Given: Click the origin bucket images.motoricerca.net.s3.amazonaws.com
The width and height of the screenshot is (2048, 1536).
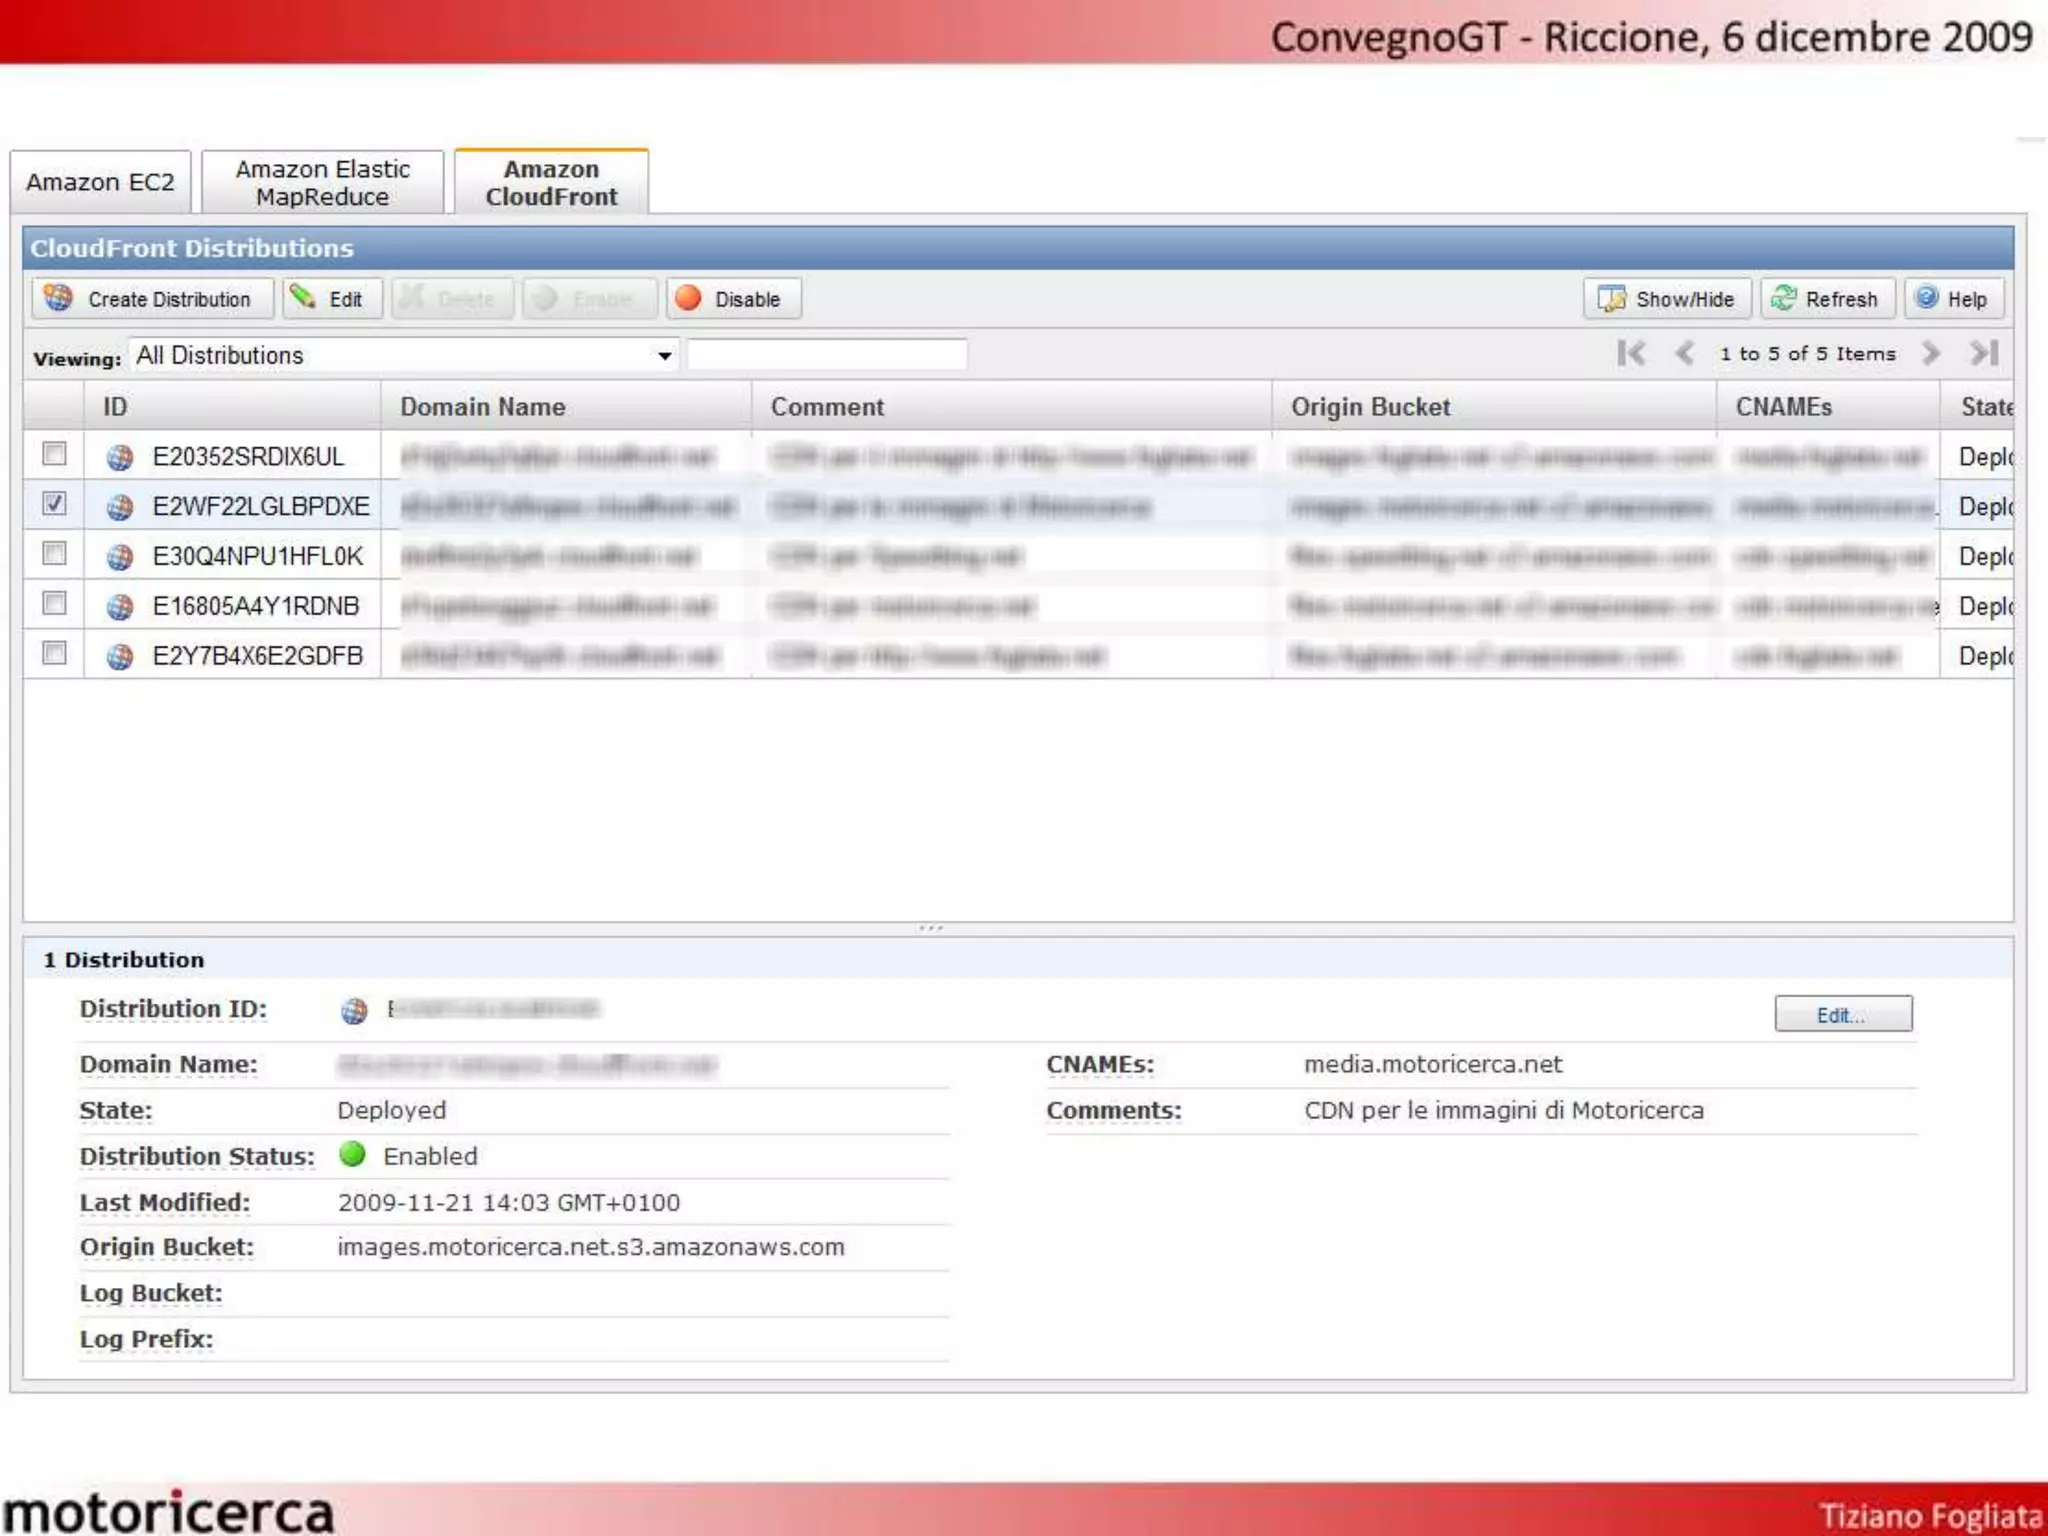Looking at the screenshot, I should [591, 1247].
